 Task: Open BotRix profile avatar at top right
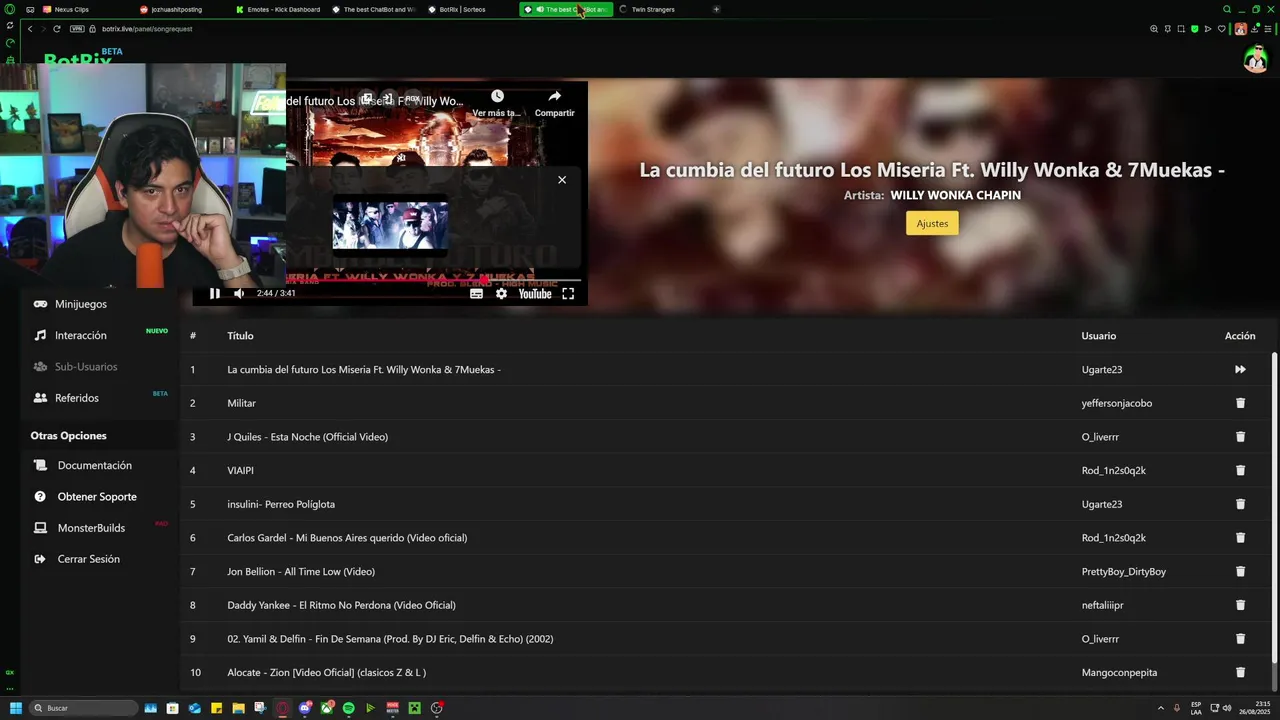point(1255,60)
